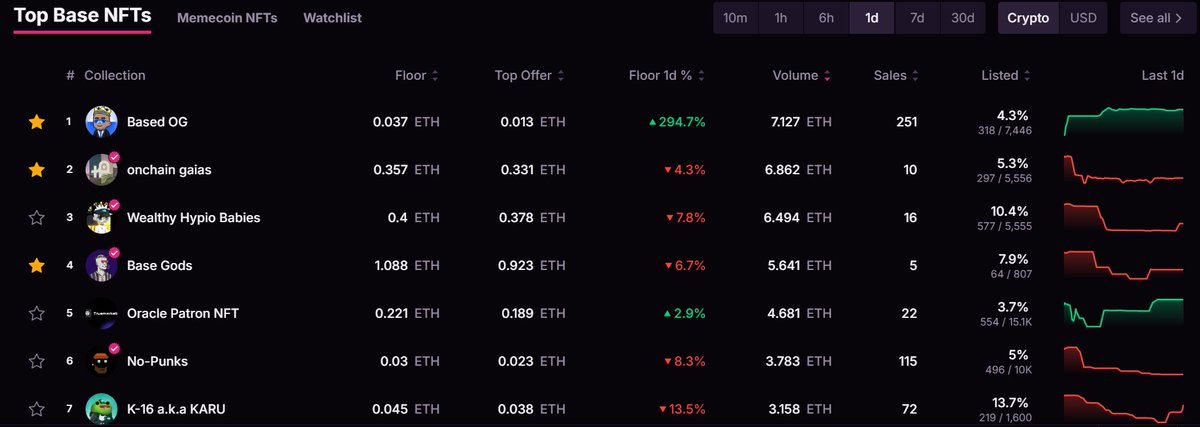Star Oracle Patron NFT collection

point(37,314)
